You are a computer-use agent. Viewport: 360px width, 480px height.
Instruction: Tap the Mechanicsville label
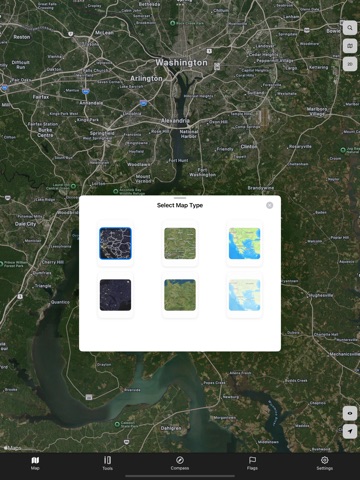pyautogui.click(x=344, y=354)
